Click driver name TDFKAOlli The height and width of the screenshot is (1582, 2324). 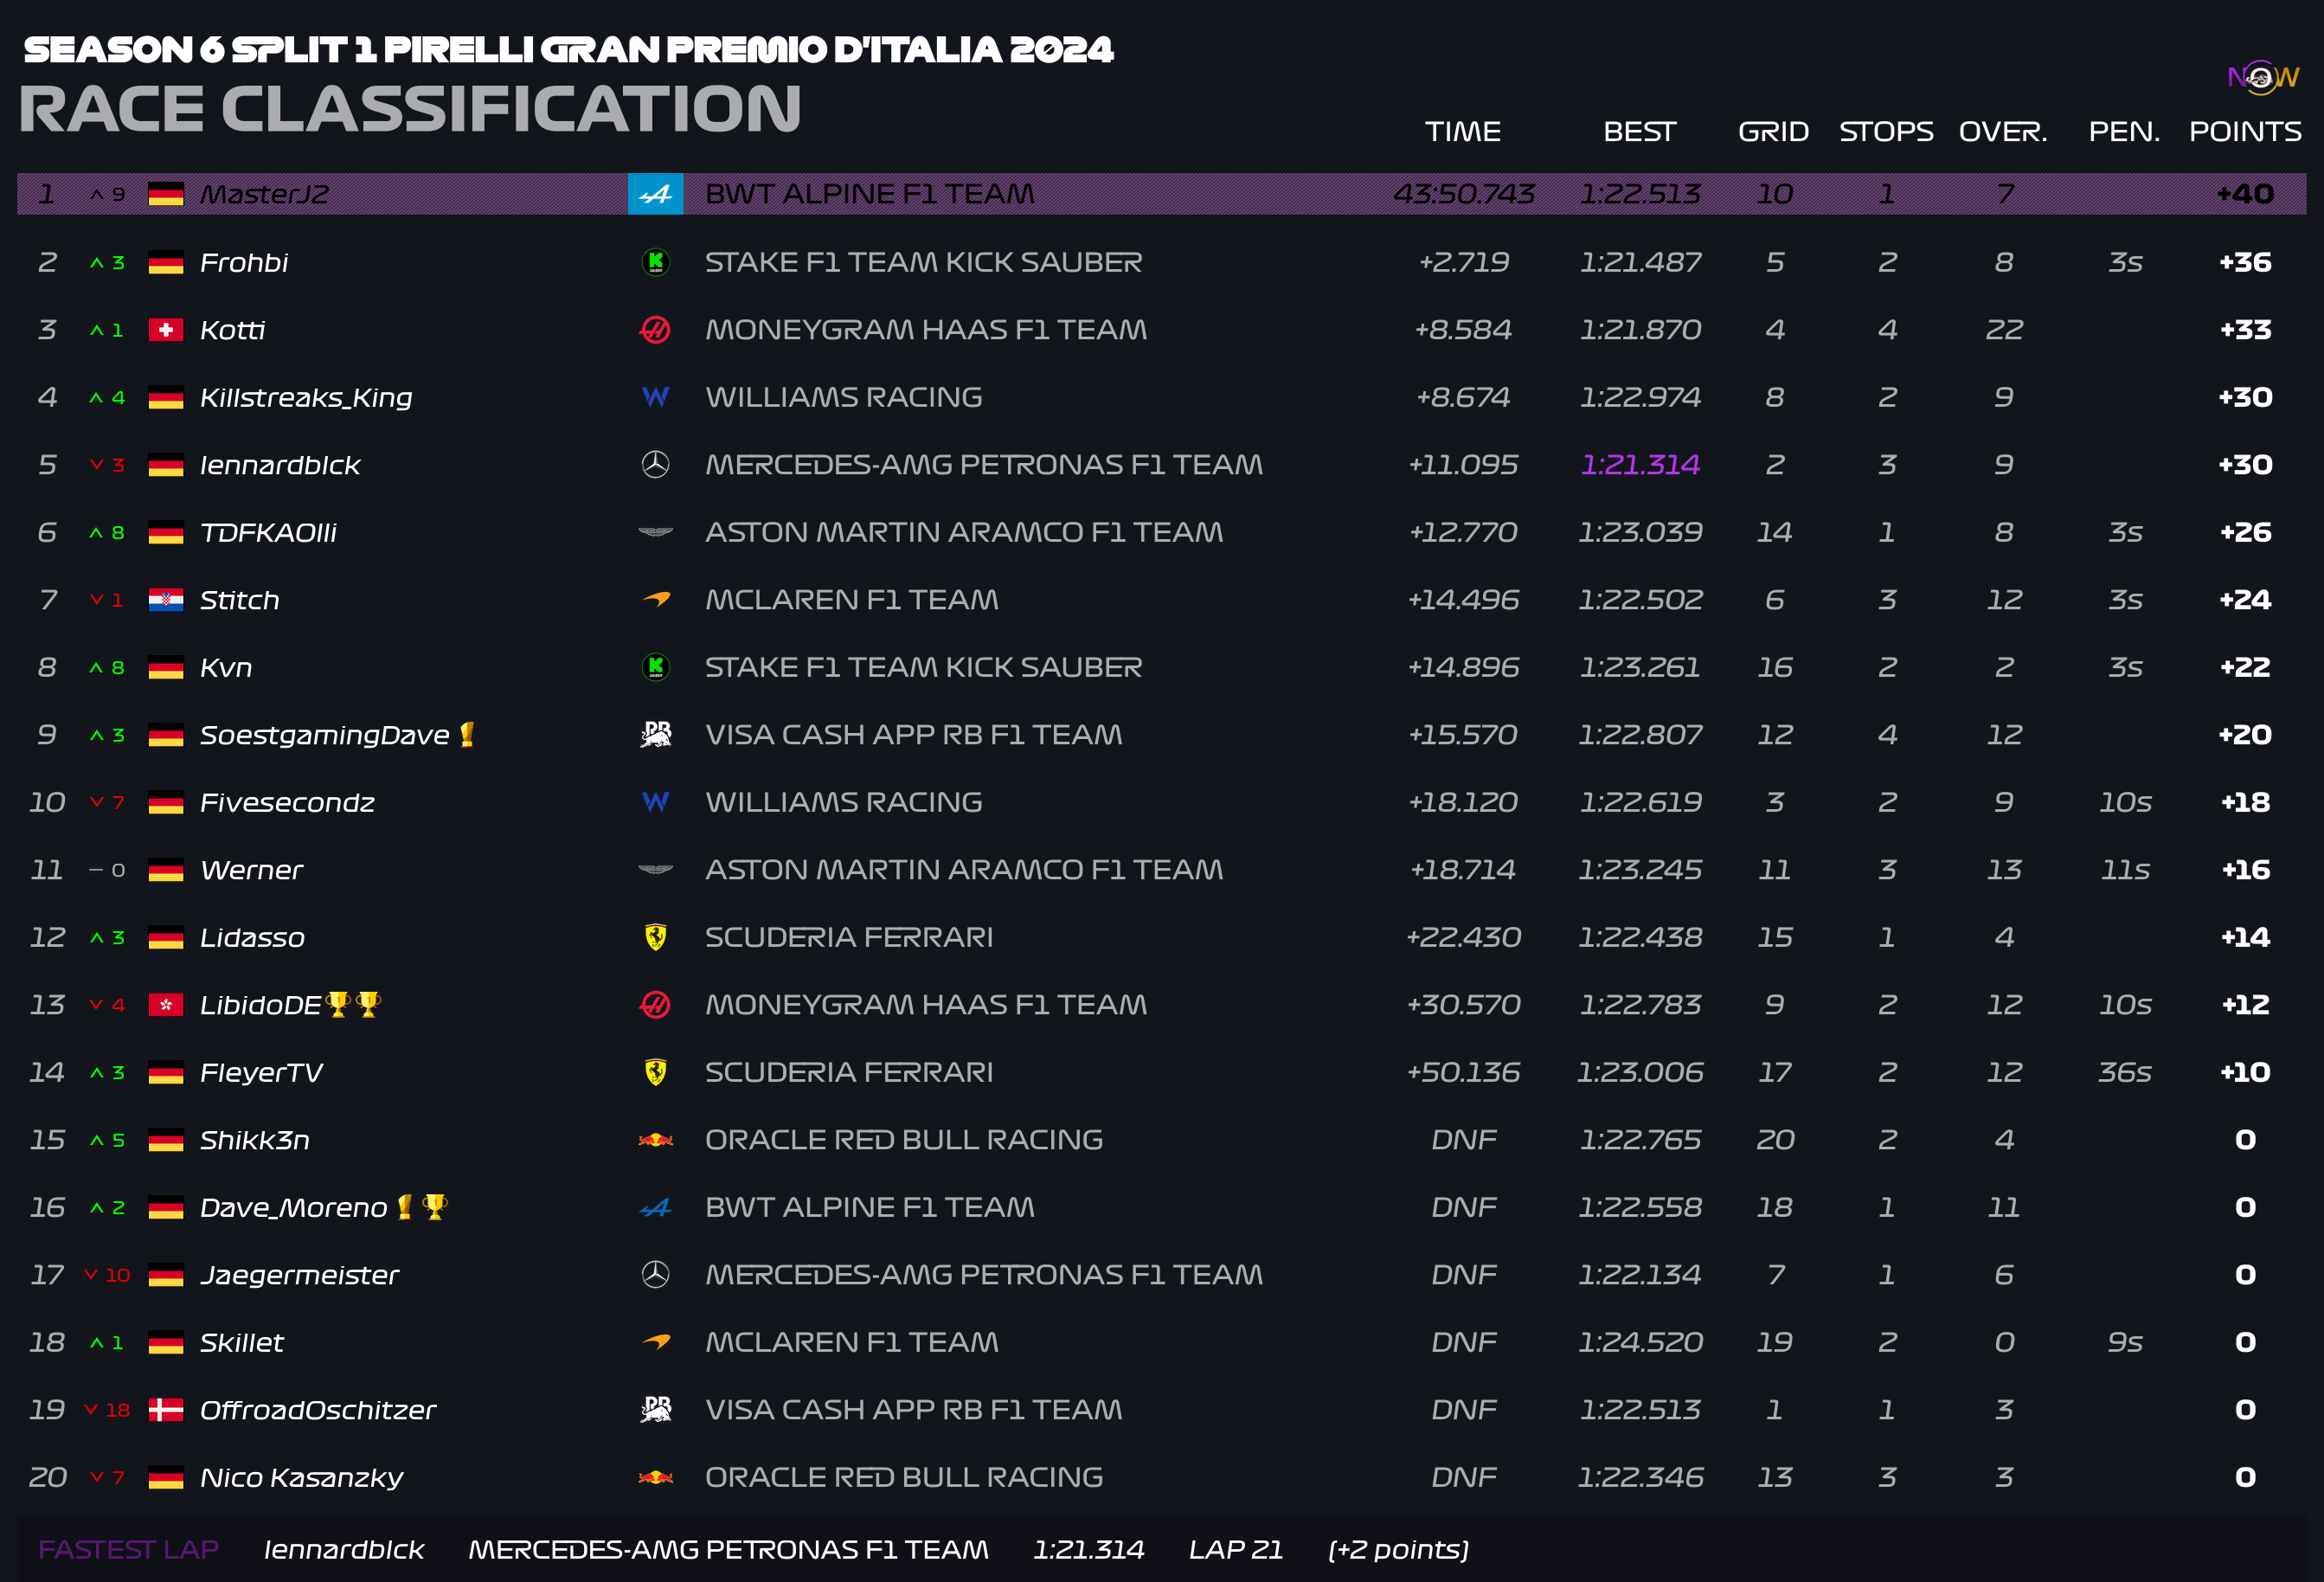(x=268, y=533)
